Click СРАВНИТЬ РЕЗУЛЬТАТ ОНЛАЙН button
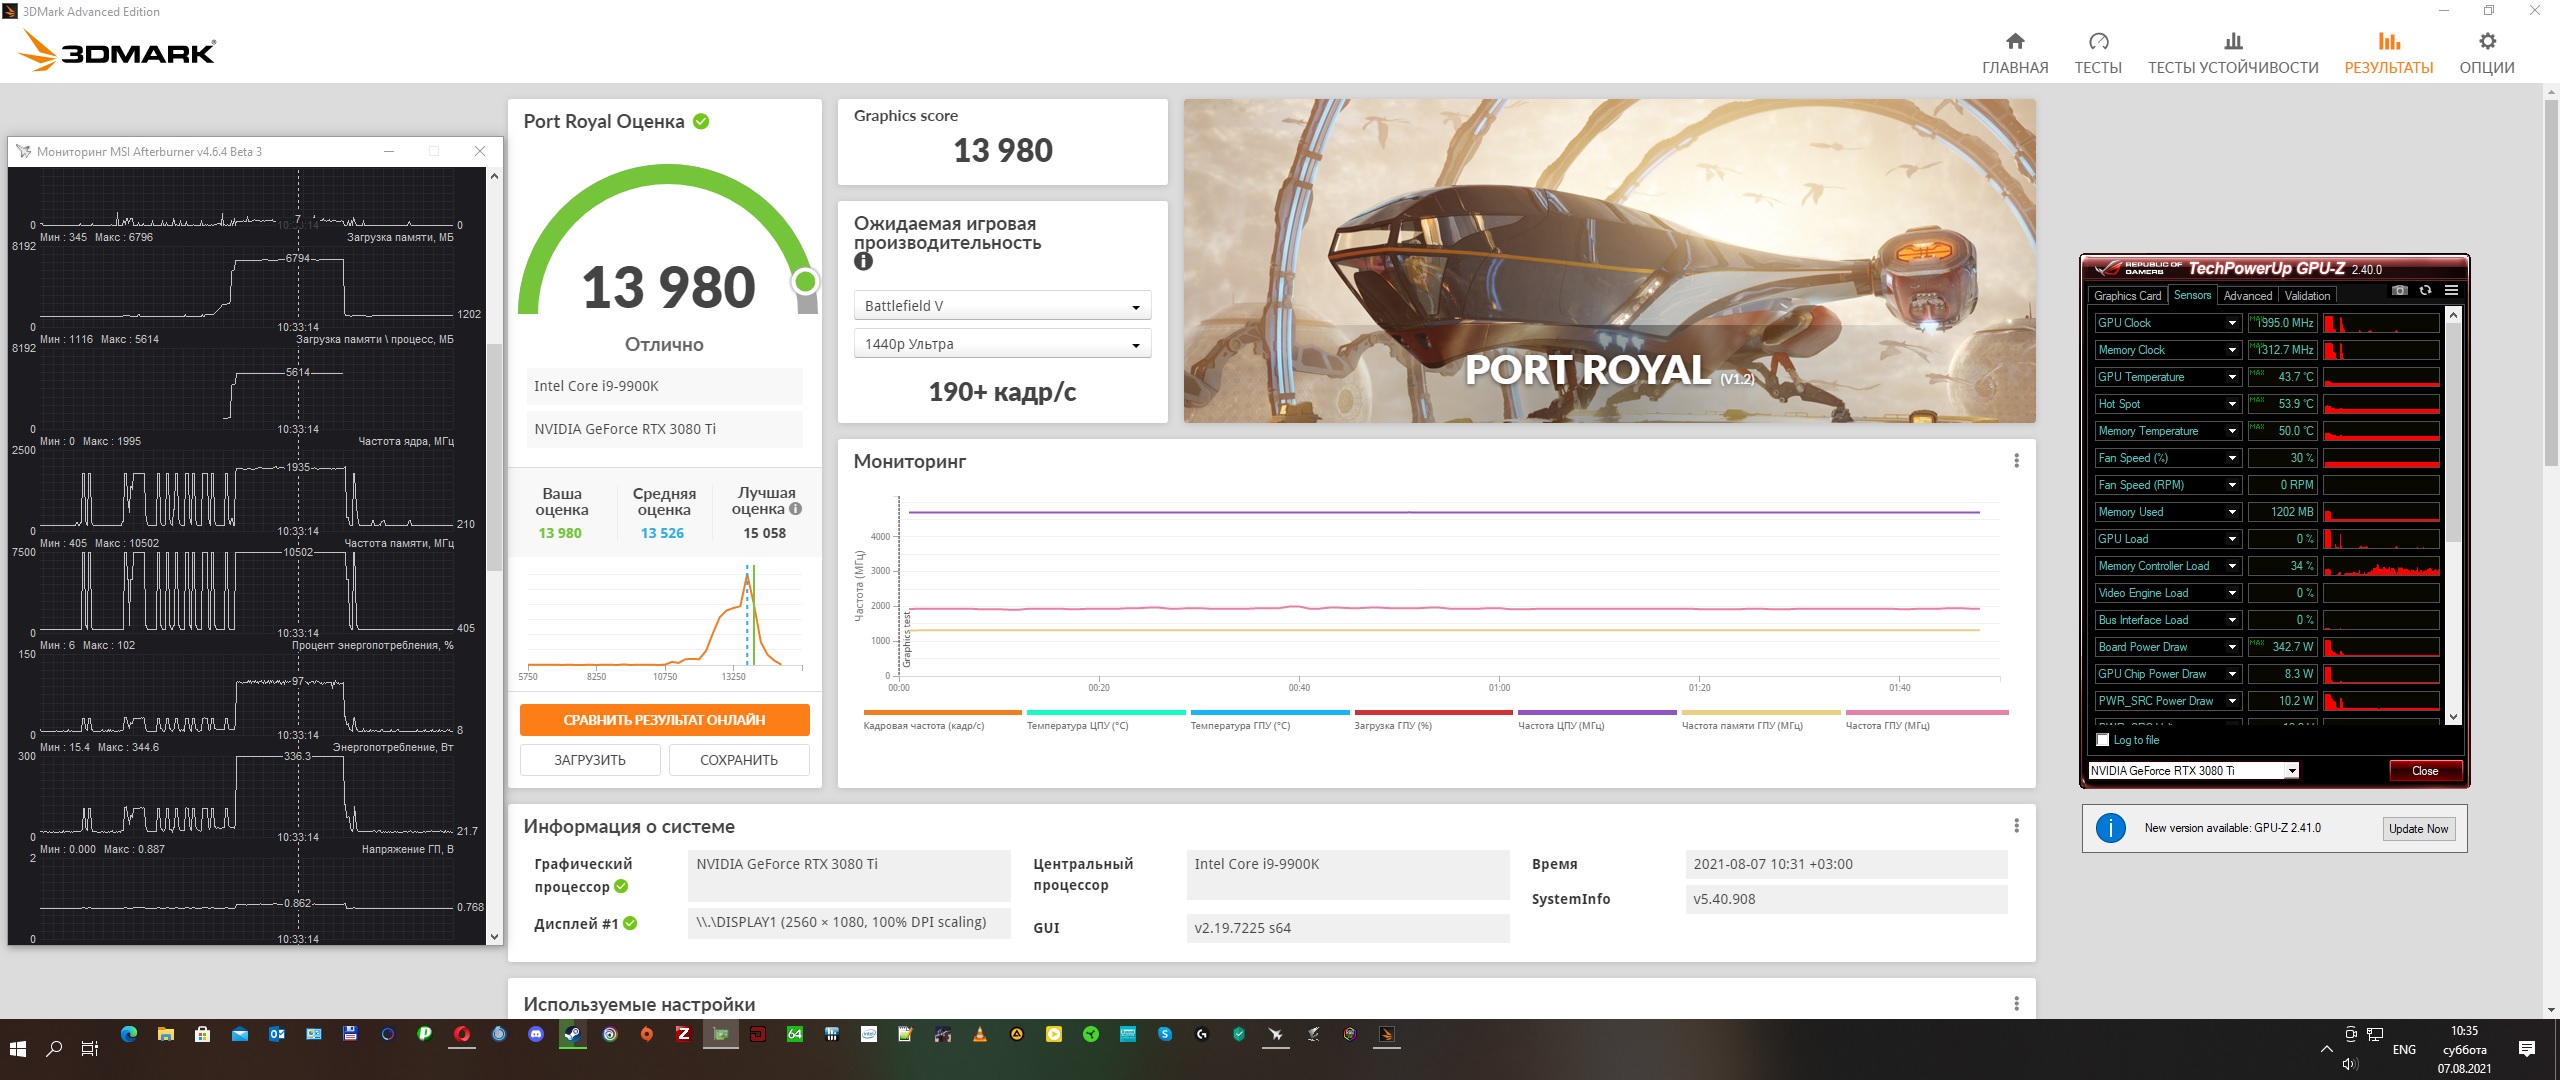This screenshot has width=2560, height=1080. click(x=664, y=720)
